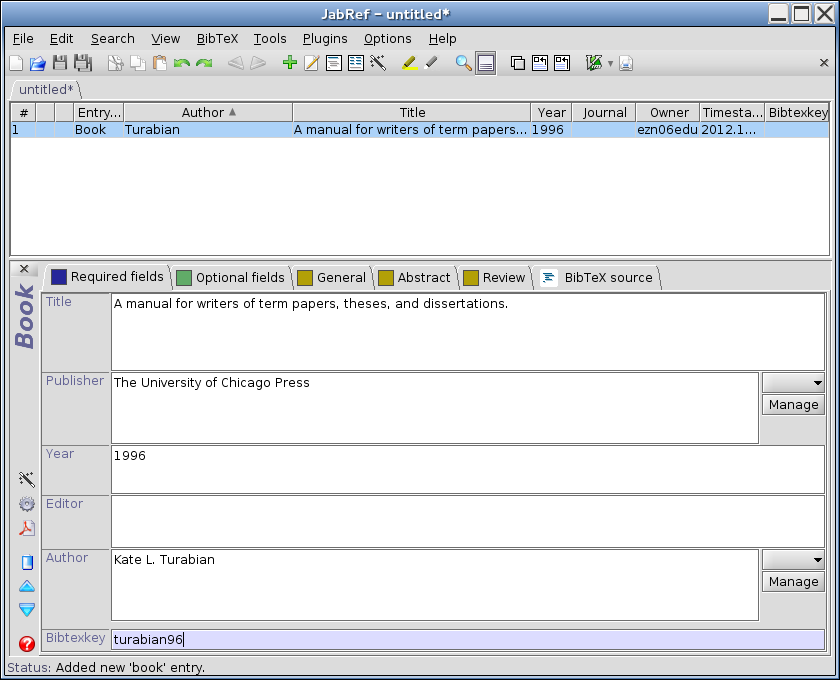Click the blue up arrow previous entry icon
The height and width of the screenshot is (680, 840).
(27, 586)
